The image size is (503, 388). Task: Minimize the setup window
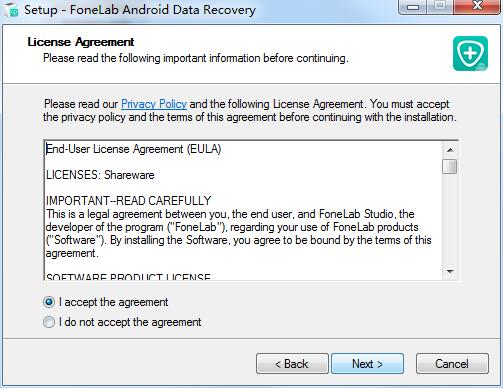point(413,7)
